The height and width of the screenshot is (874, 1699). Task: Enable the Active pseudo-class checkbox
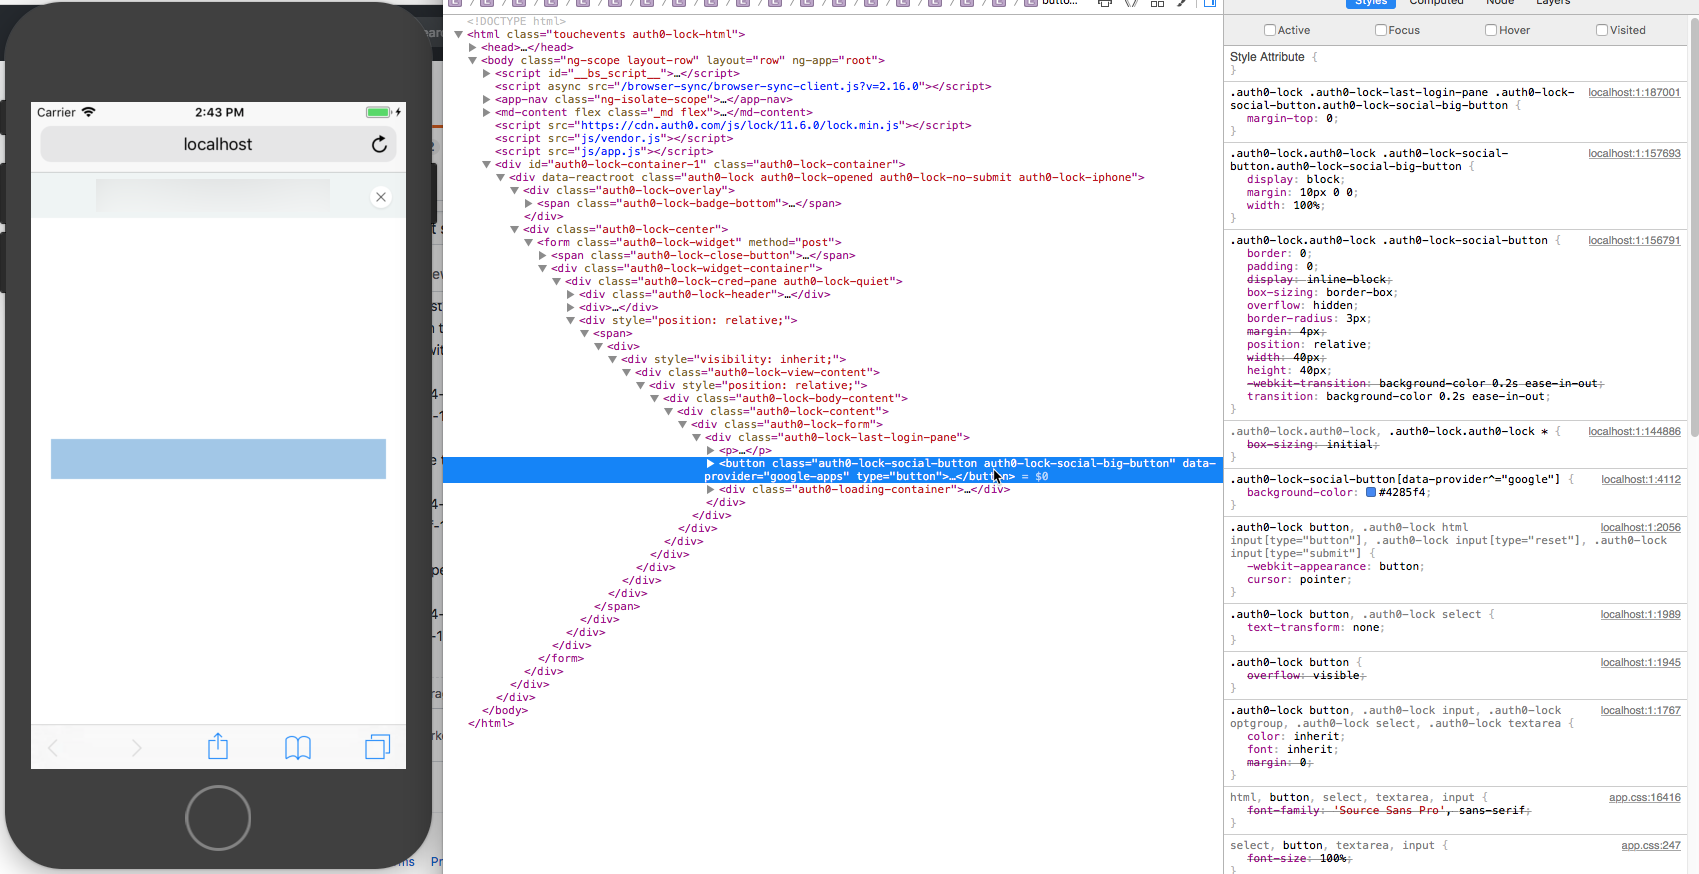click(1270, 30)
